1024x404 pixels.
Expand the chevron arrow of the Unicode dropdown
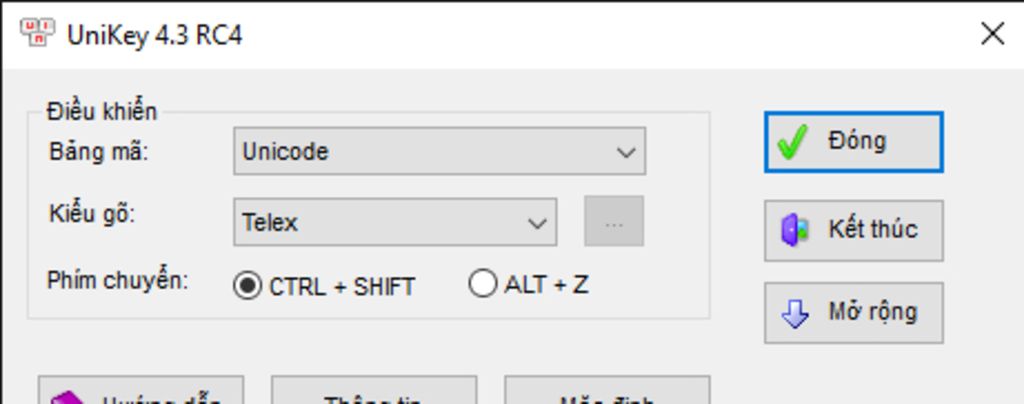point(626,153)
